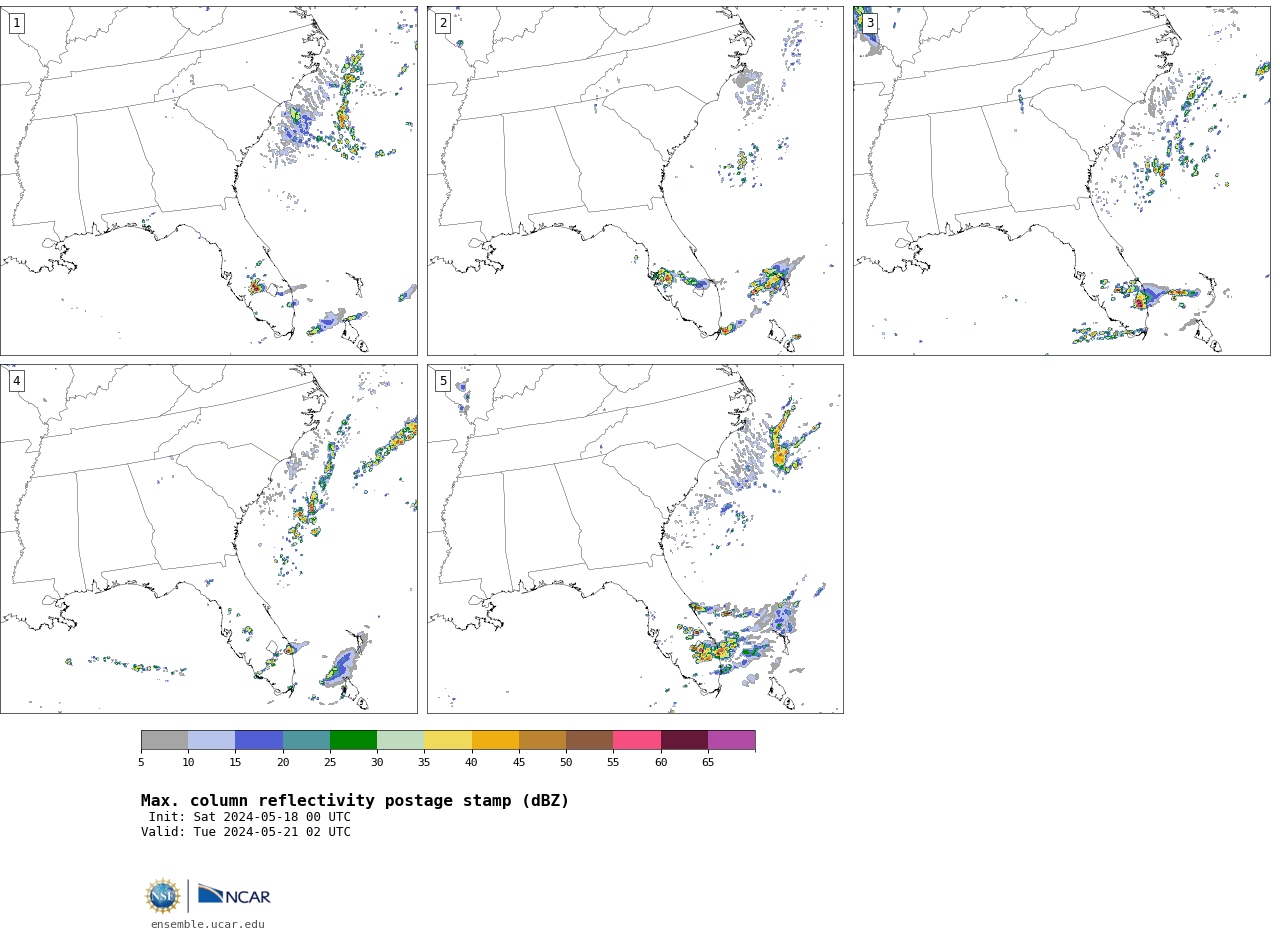Click the tan 45-50 dBZ swatch
1280x936 pixels.
click(x=542, y=740)
